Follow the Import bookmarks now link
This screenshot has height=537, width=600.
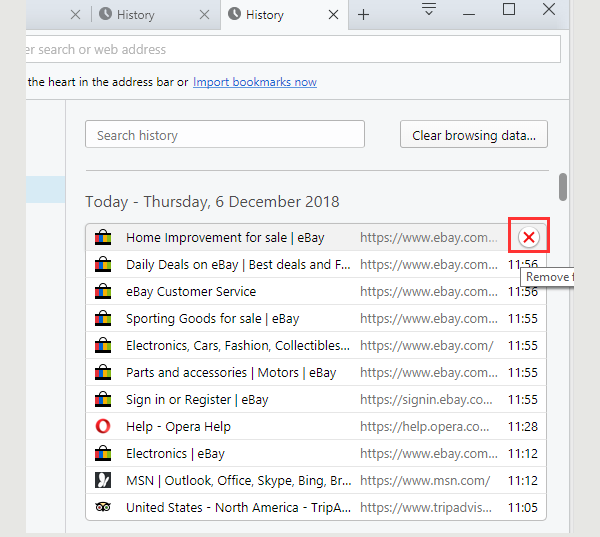(255, 82)
